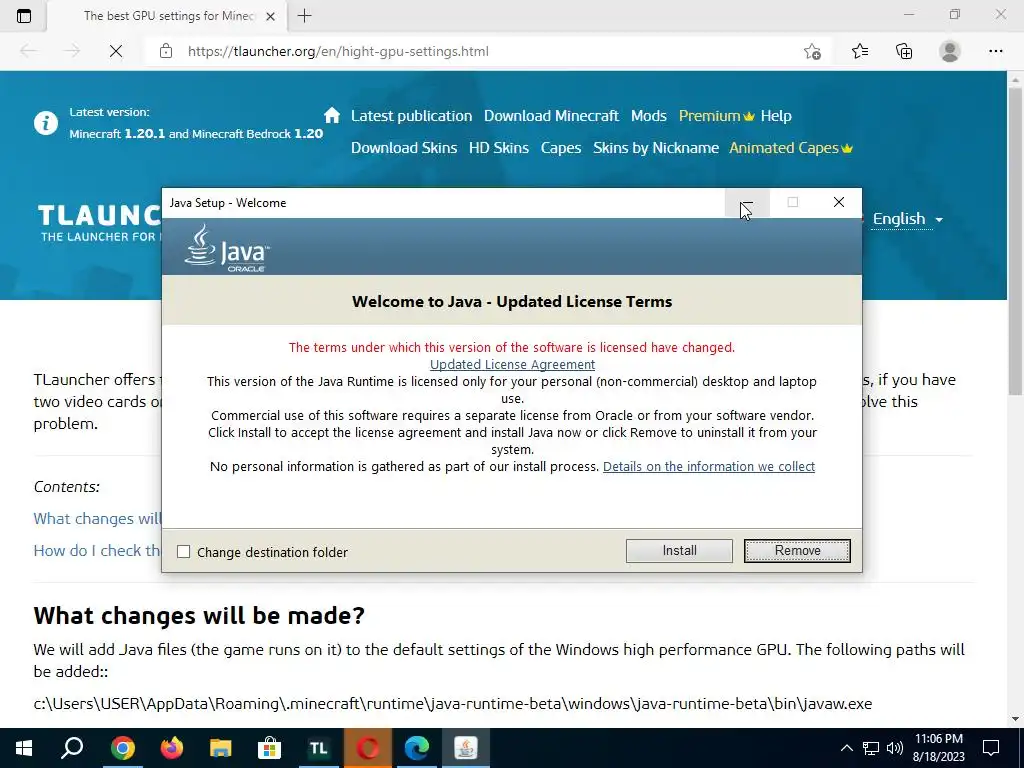Open a new browser tab
This screenshot has width=1024, height=768.
pyautogui.click(x=304, y=16)
